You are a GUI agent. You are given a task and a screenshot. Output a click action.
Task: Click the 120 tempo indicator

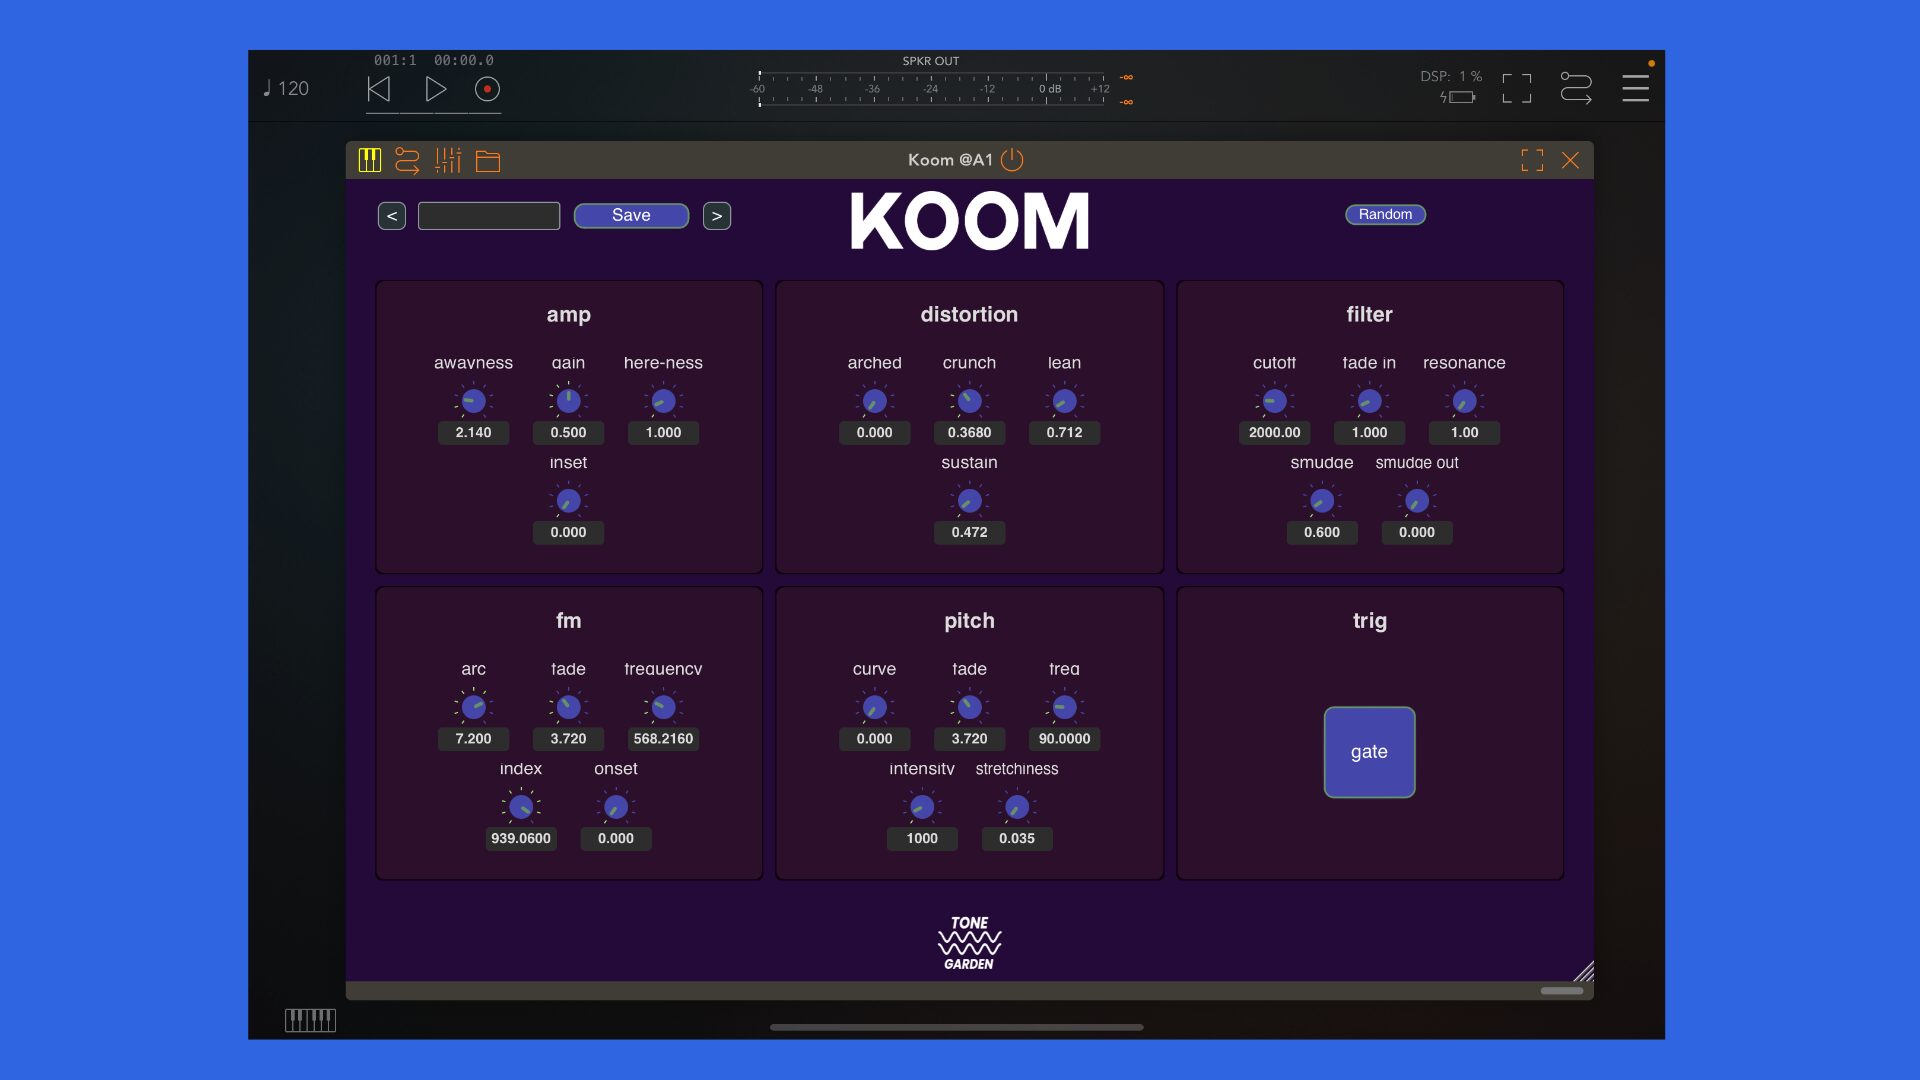coord(286,88)
